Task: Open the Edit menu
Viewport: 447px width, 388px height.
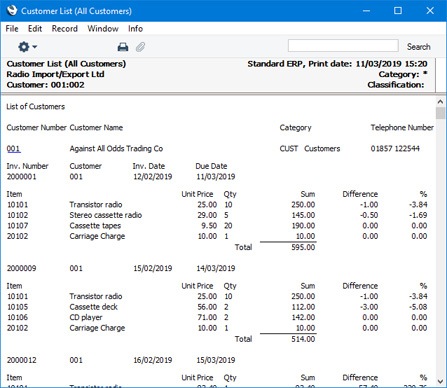Action: point(35,29)
